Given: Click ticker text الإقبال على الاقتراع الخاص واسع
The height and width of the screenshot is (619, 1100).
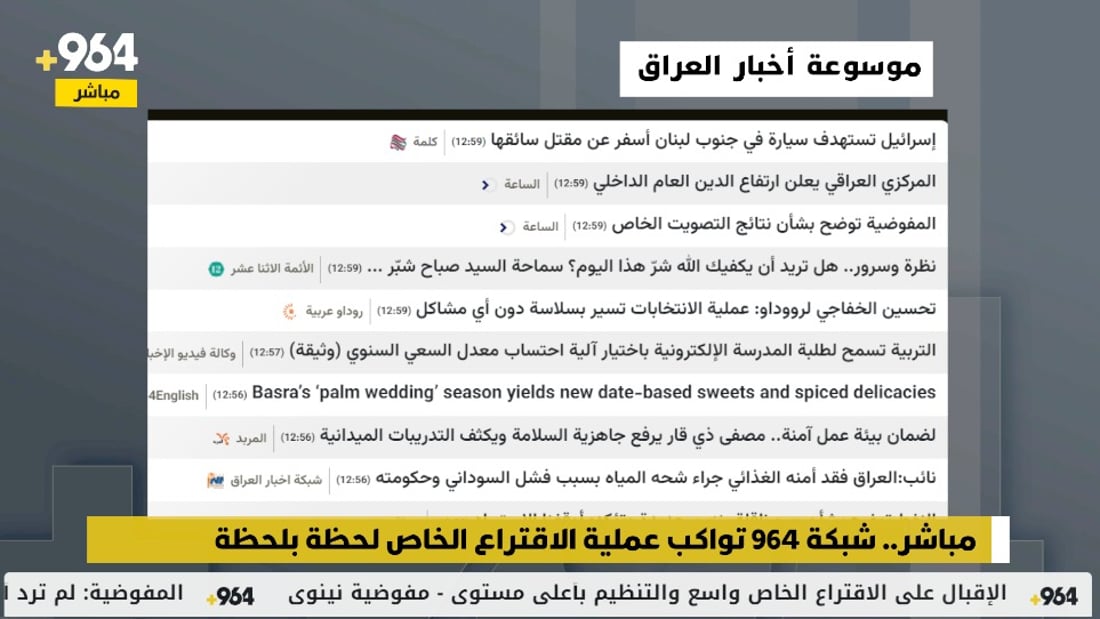Looking at the screenshot, I should coord(647,594).
